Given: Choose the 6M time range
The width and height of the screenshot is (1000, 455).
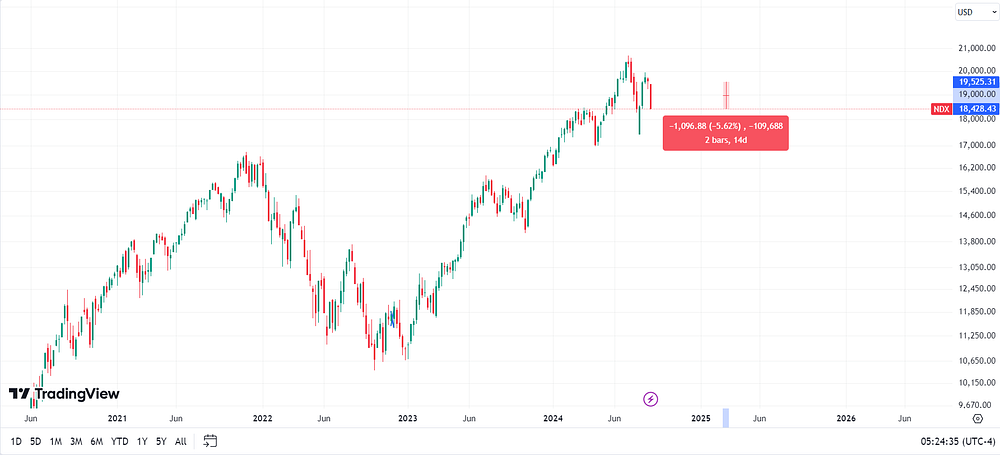Looking at the screenshot, I should pyautogui.click(x=97, y=441).
